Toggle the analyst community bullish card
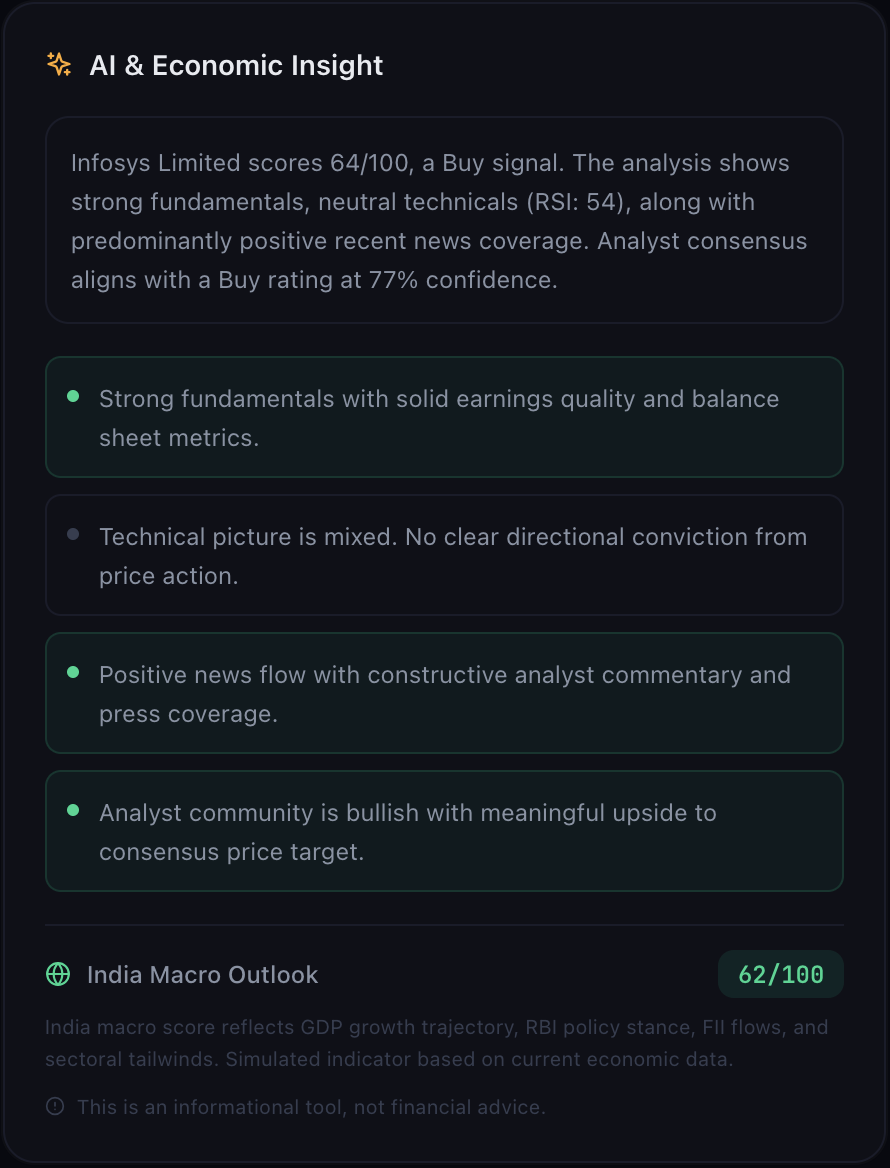This screenshot has height=1168, width=890. tap(444, 831)
